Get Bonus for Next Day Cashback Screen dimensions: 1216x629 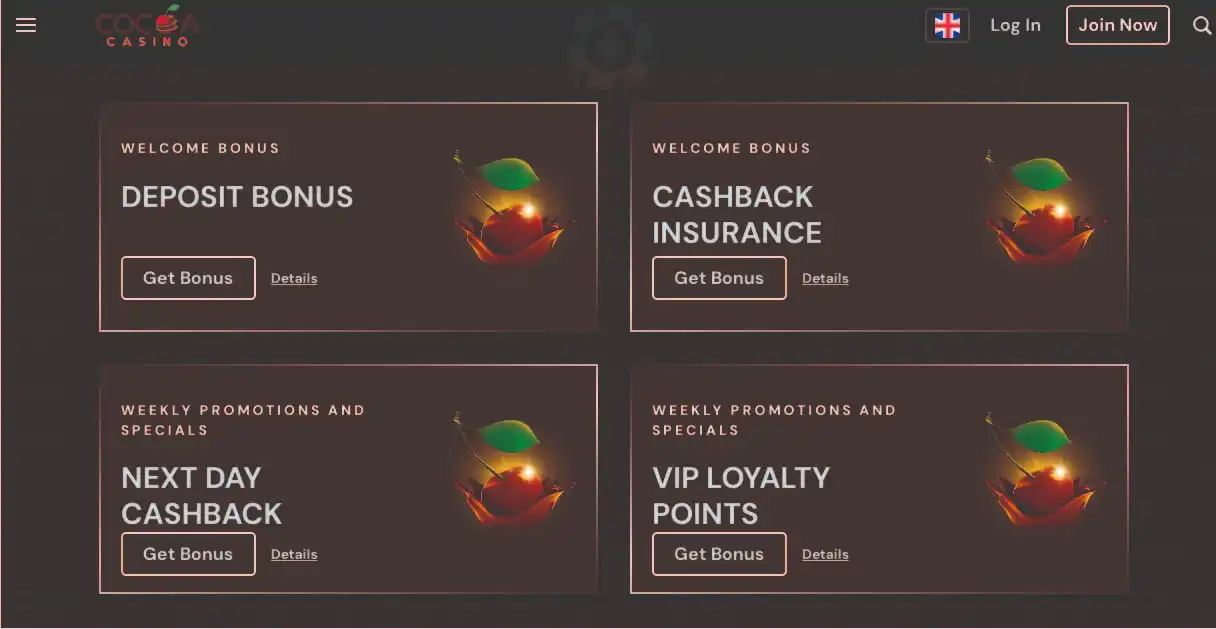tap(188, 554)
